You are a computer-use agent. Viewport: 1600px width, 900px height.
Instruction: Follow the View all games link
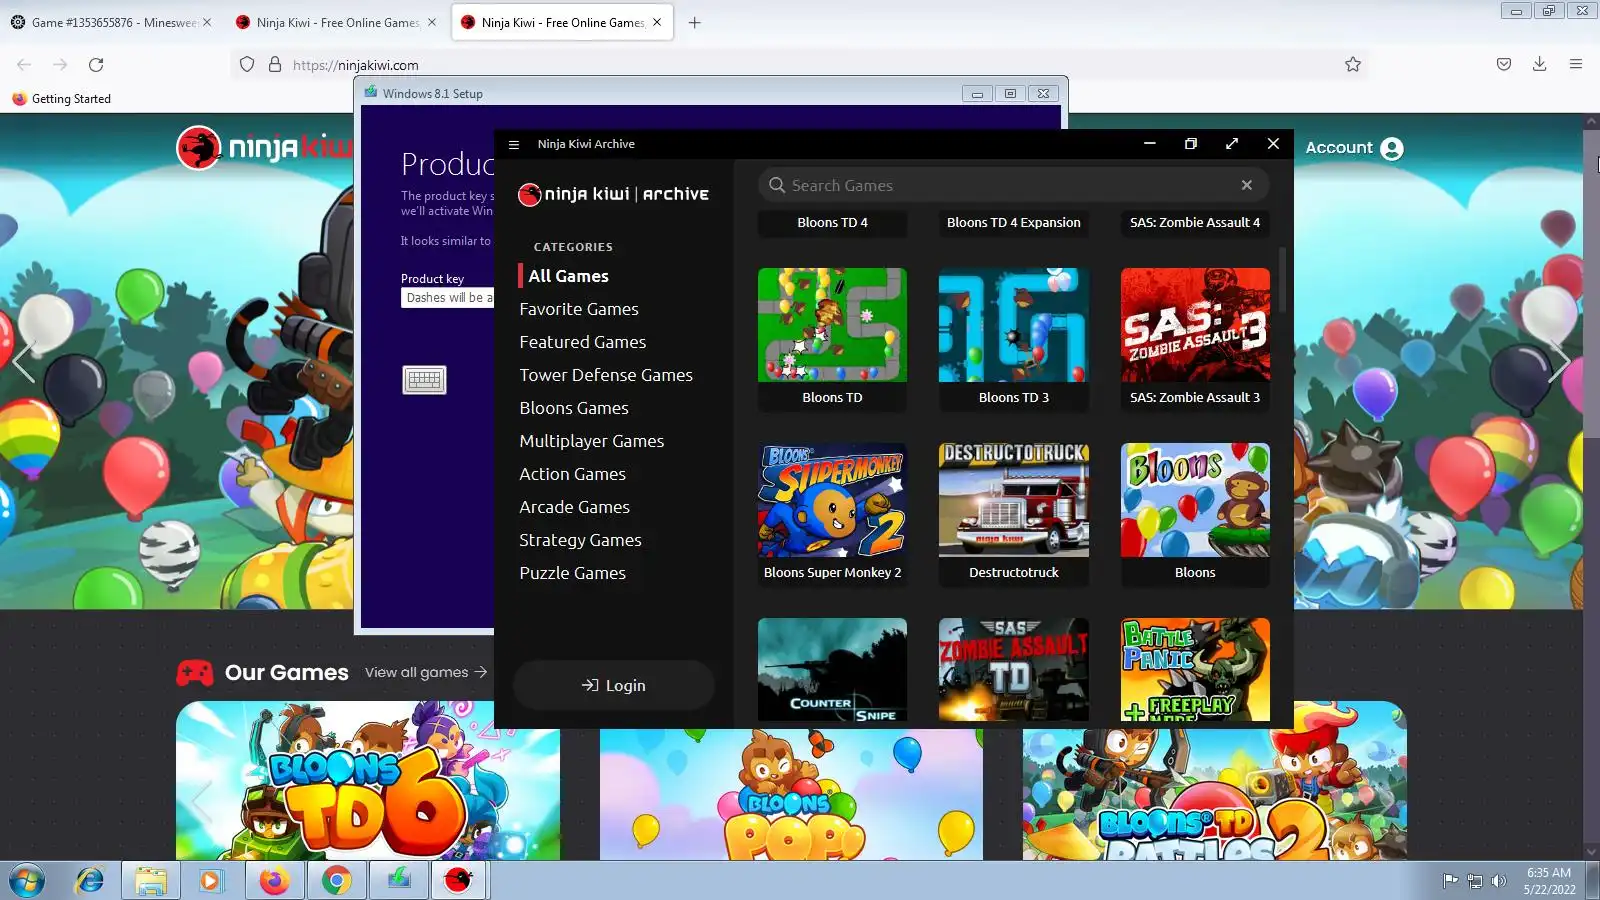pos(426,672)
